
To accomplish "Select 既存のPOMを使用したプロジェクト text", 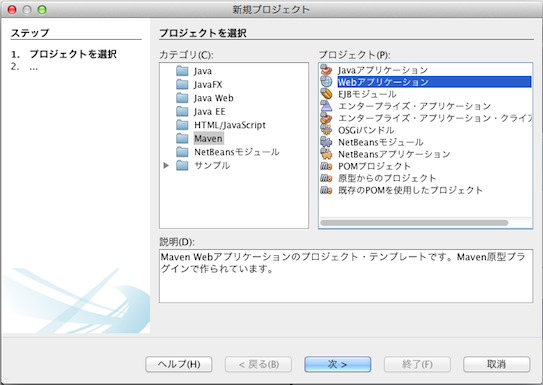I will click(x=410, y=190).
